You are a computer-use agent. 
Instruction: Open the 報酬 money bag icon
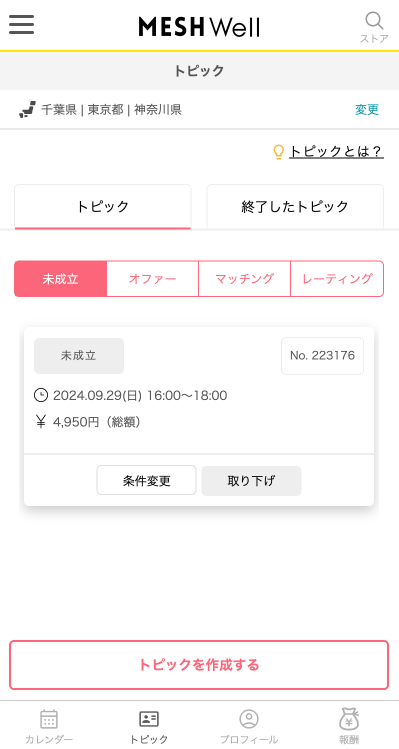(x=349, y=719)
